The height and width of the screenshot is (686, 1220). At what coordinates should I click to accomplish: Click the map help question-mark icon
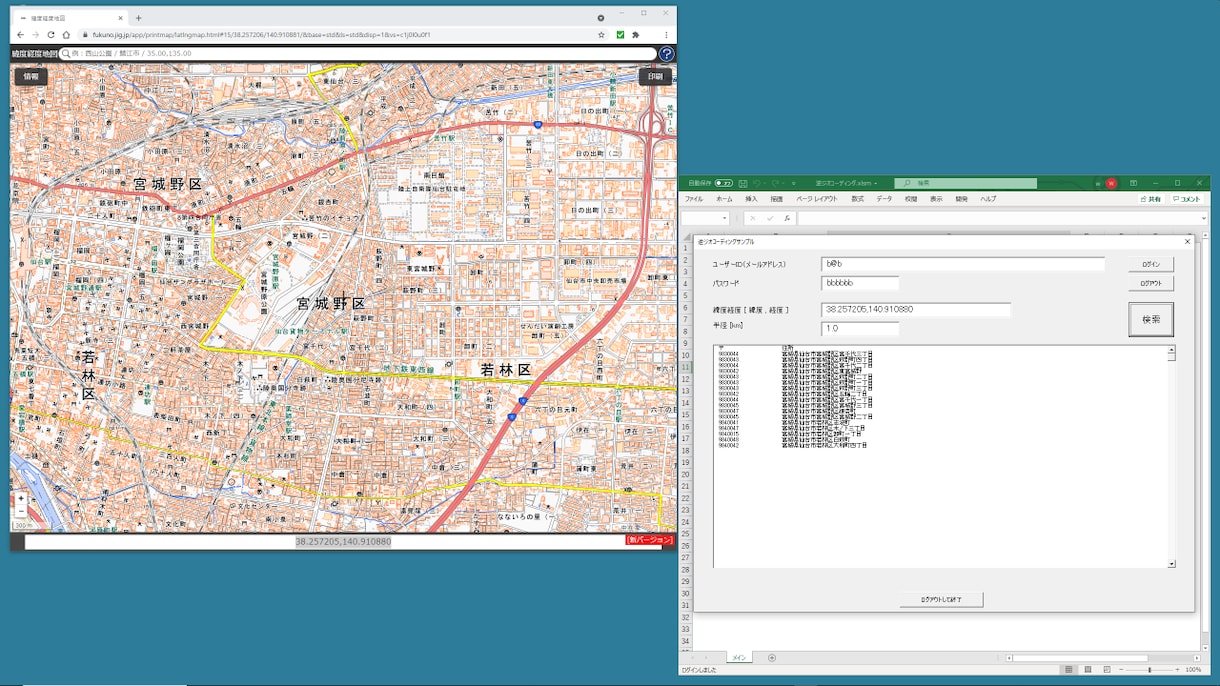[x=666, y=54]
